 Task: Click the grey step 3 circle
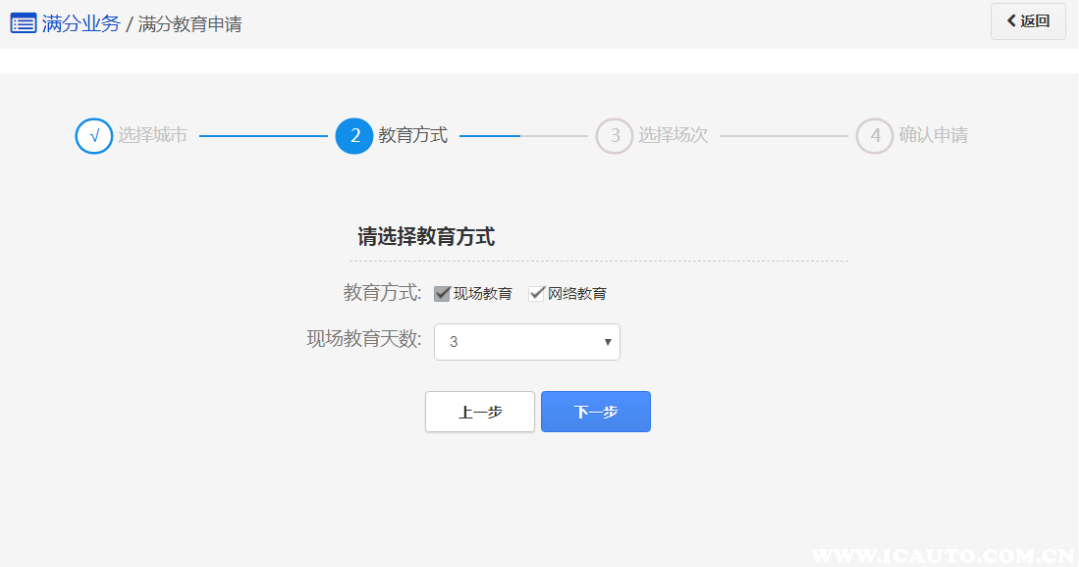pos(614,136)
